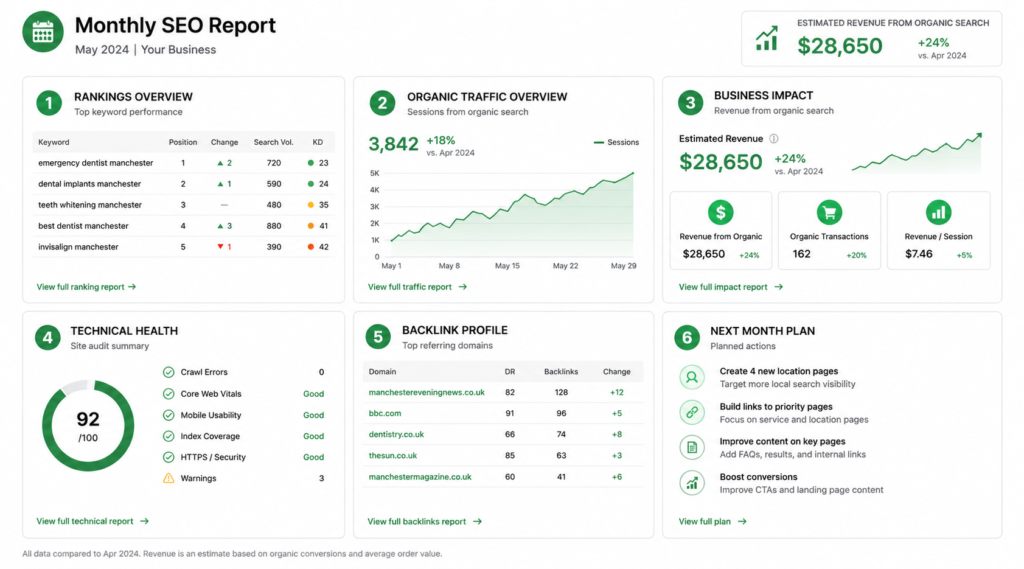The width and height of the screenshot is (1024, 569).
Task: Click the KD column header
Action: coord(317,142)
